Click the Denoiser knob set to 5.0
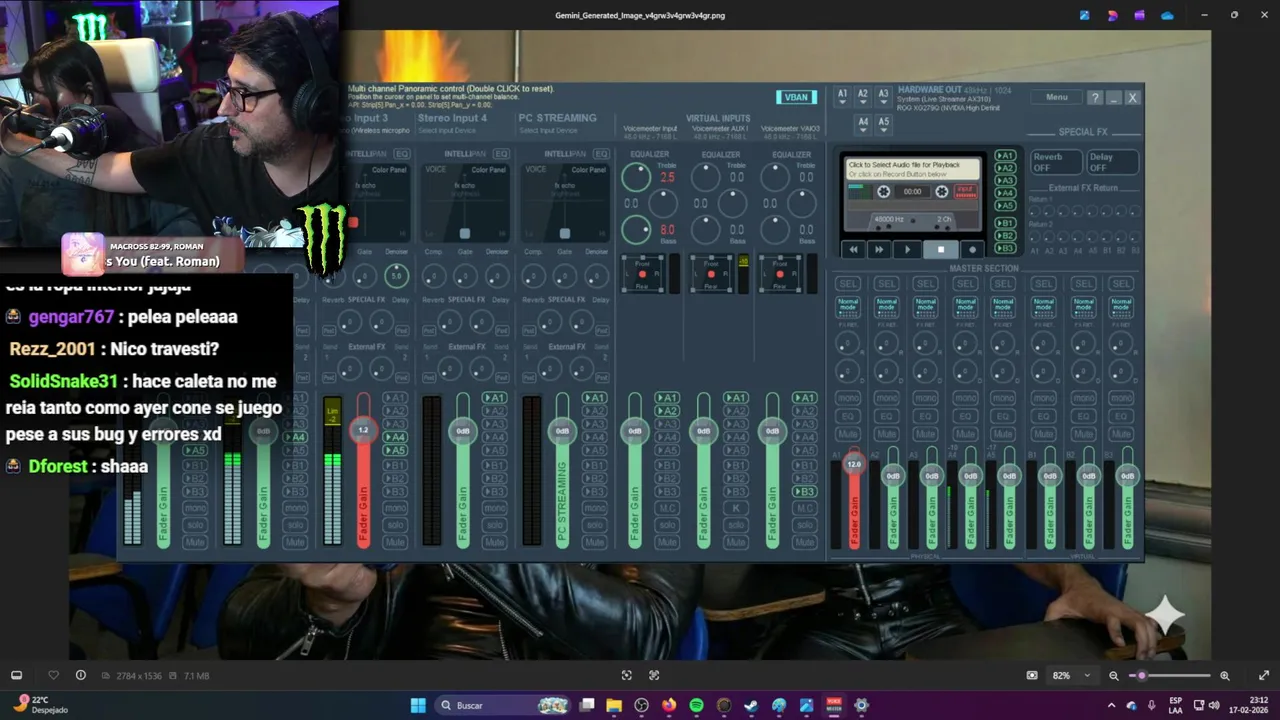The image size is (1280, 720). pyautogui.click(x=397, y=276)
